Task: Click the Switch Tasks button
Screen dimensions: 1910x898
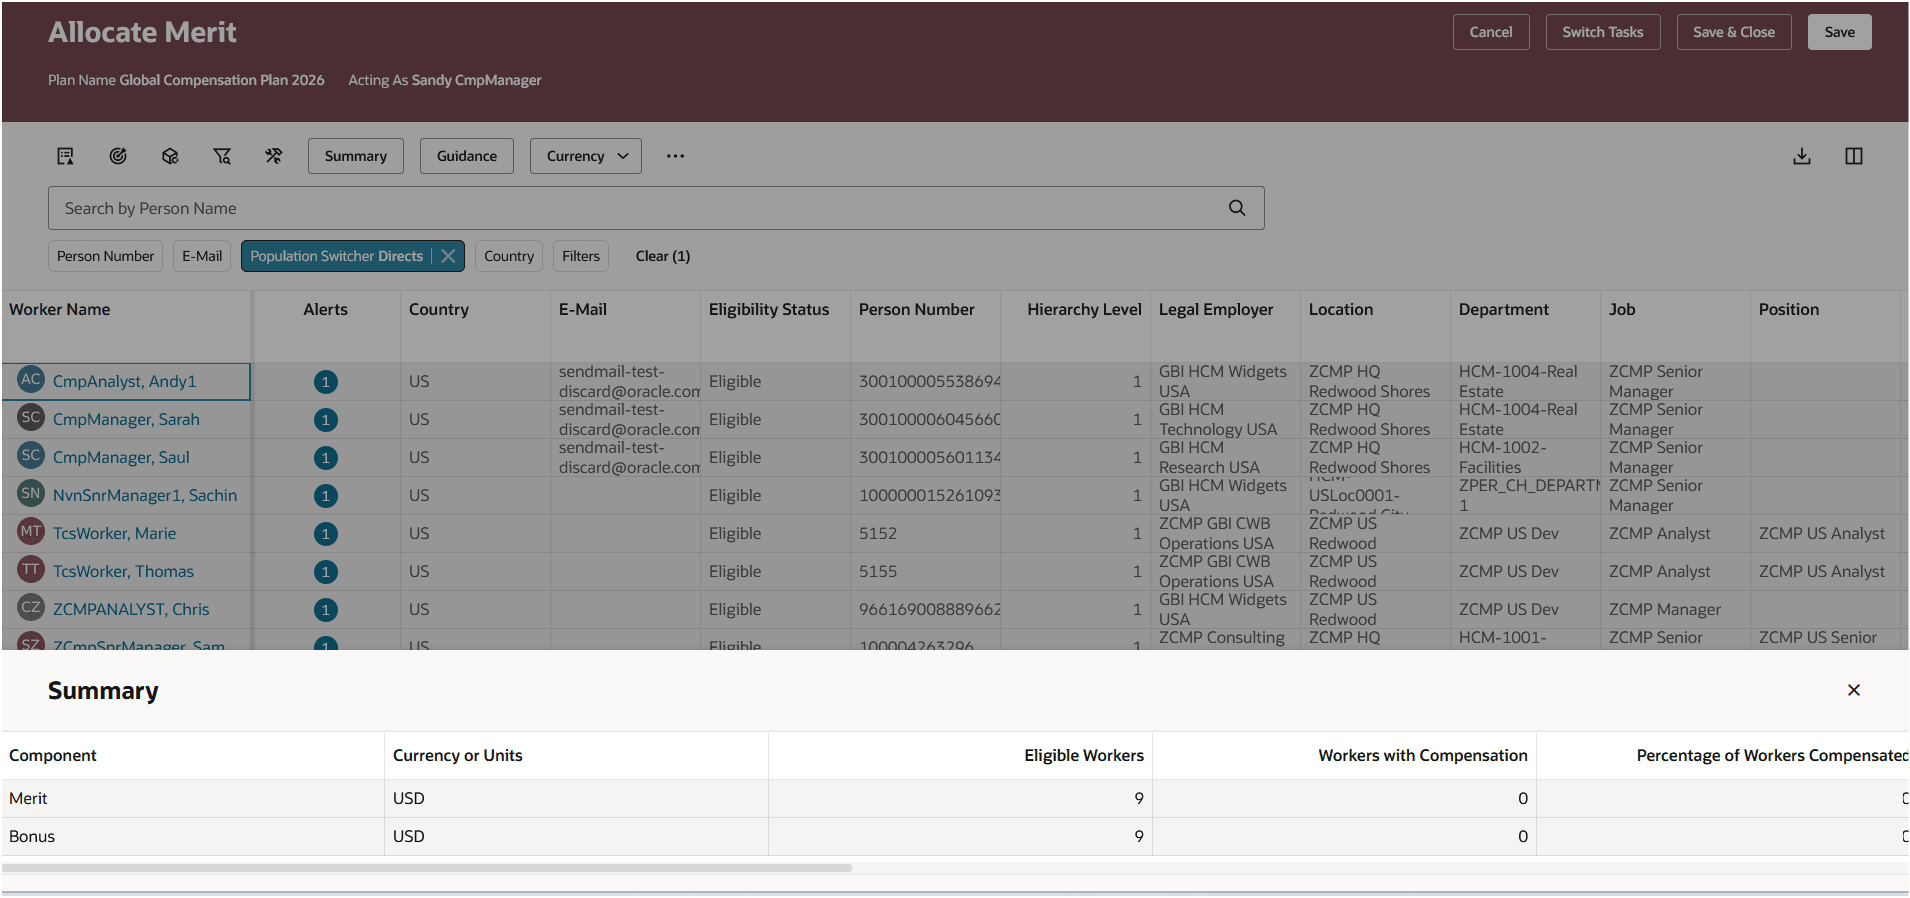Action: (x=1603, y=32)
